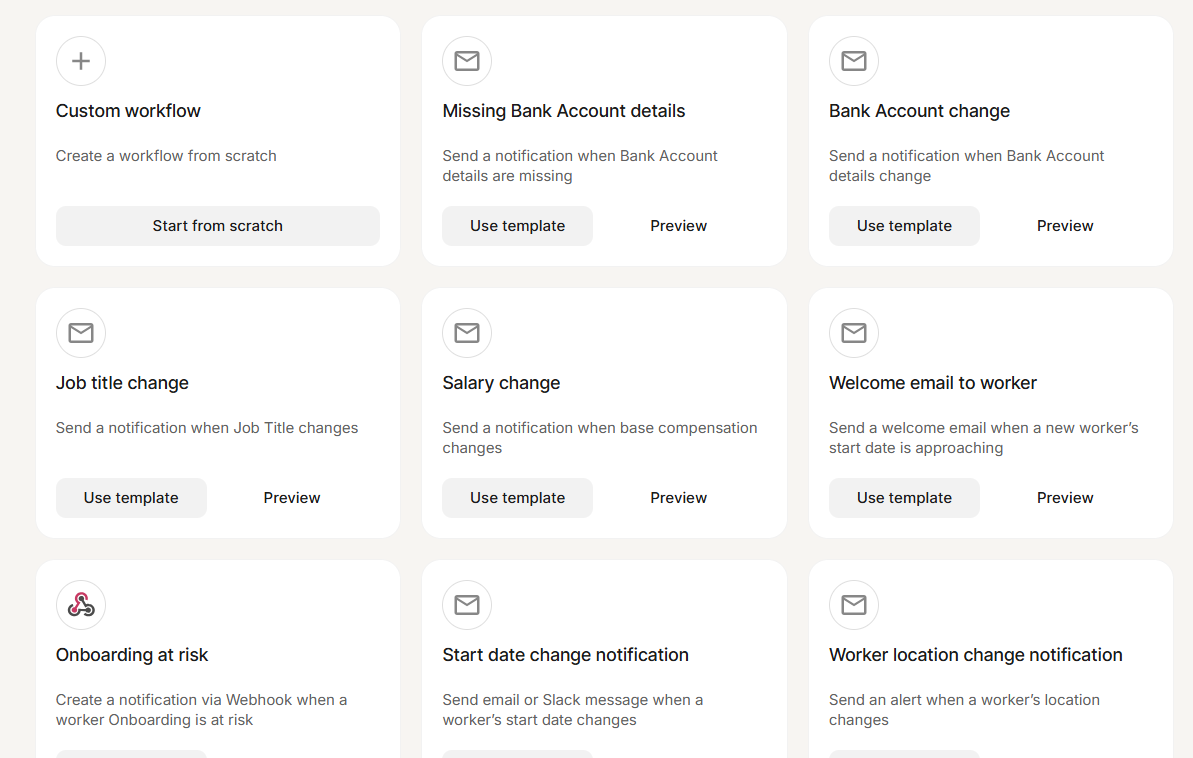Click the envelope icon on Bank Account change
The height and width of the screenshot is (758, 1193).
pyautogui.click(x=853, y=61)
